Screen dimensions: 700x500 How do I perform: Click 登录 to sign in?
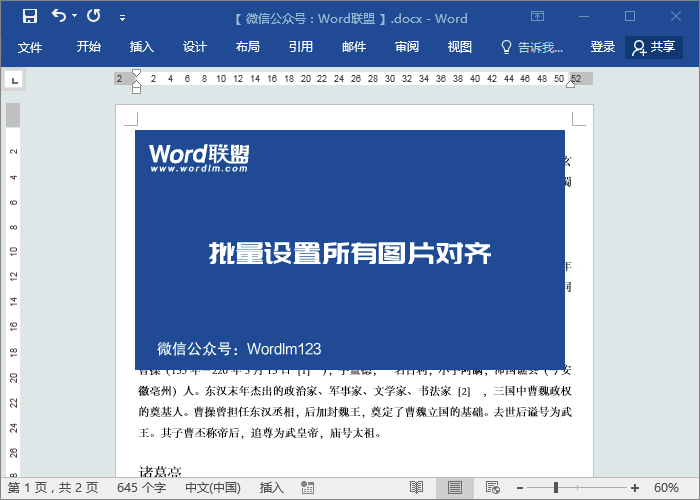pos(603,46)
